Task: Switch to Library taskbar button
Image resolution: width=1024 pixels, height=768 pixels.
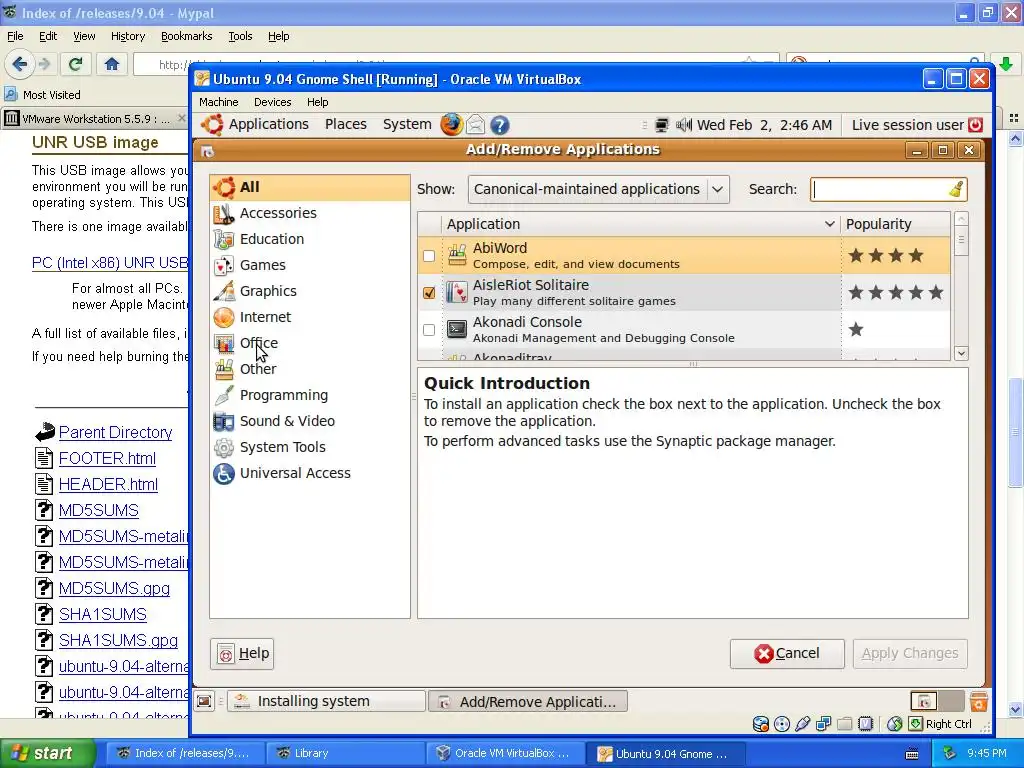Action: 344,754
